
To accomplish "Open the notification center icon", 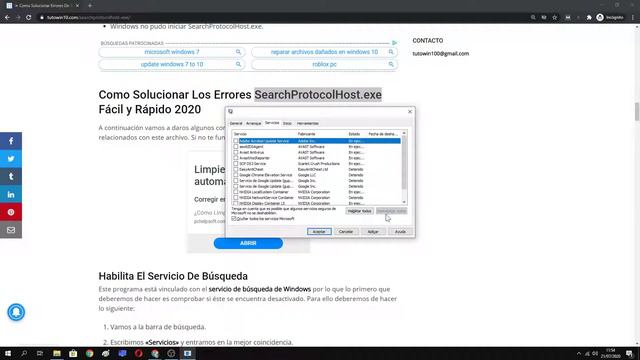I will pos(630,353).
